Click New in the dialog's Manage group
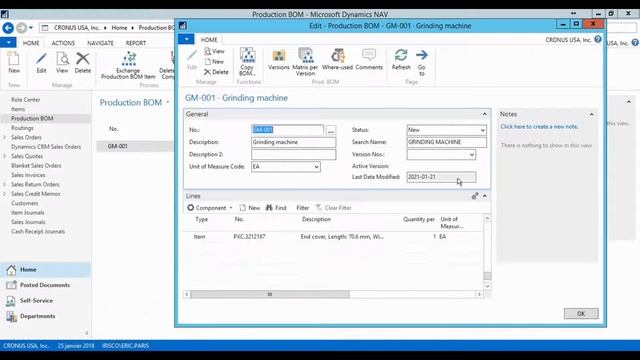Viewport: 640px width, 360px height. click(x=214, y=62)
